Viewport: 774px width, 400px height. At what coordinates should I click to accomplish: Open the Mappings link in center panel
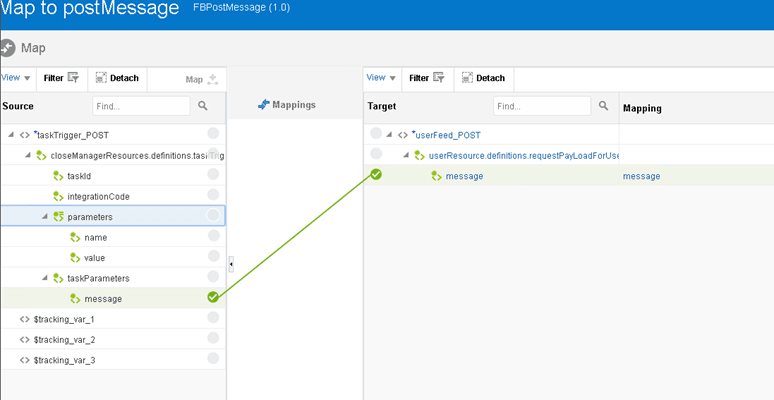(287, 105)
